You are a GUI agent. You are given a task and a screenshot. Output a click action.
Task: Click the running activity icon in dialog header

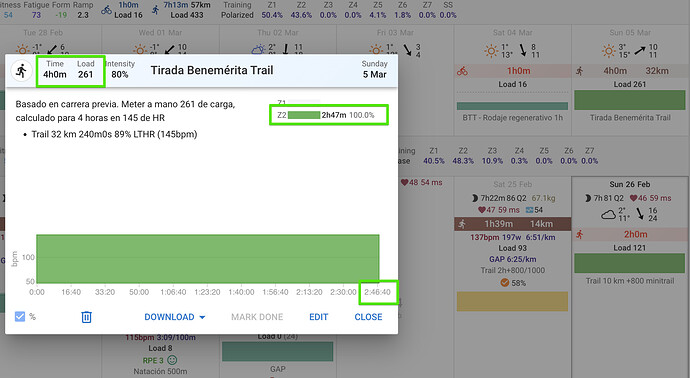21,71
